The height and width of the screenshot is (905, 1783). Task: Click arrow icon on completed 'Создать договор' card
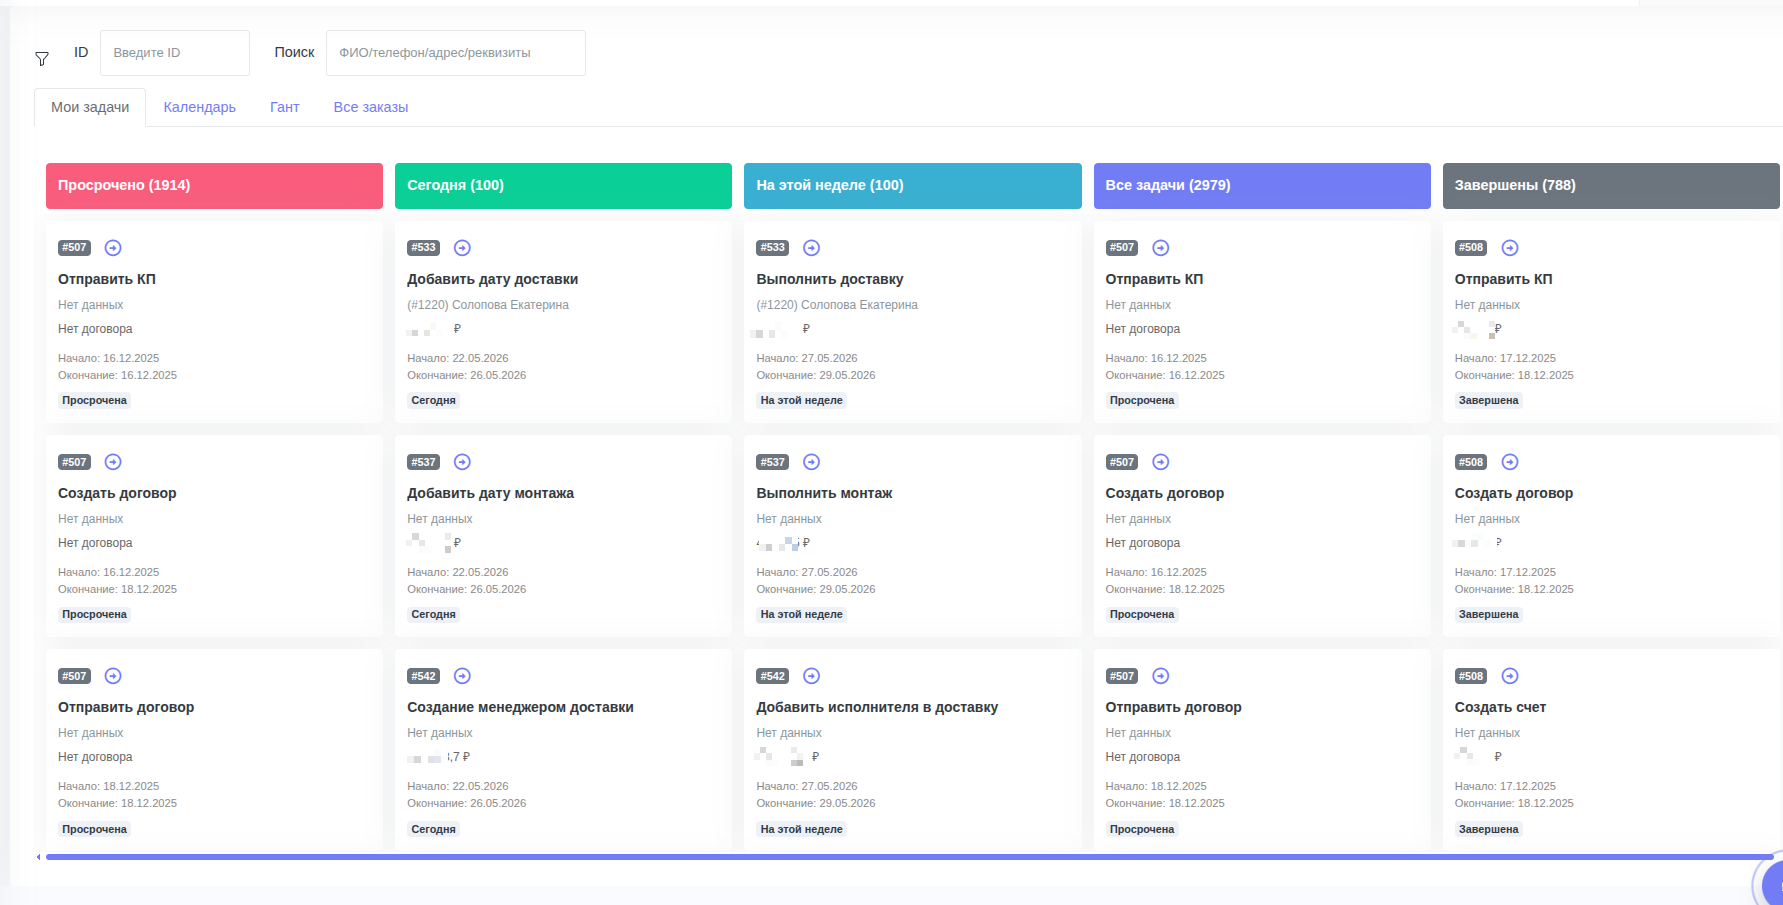pos(1510,462)
